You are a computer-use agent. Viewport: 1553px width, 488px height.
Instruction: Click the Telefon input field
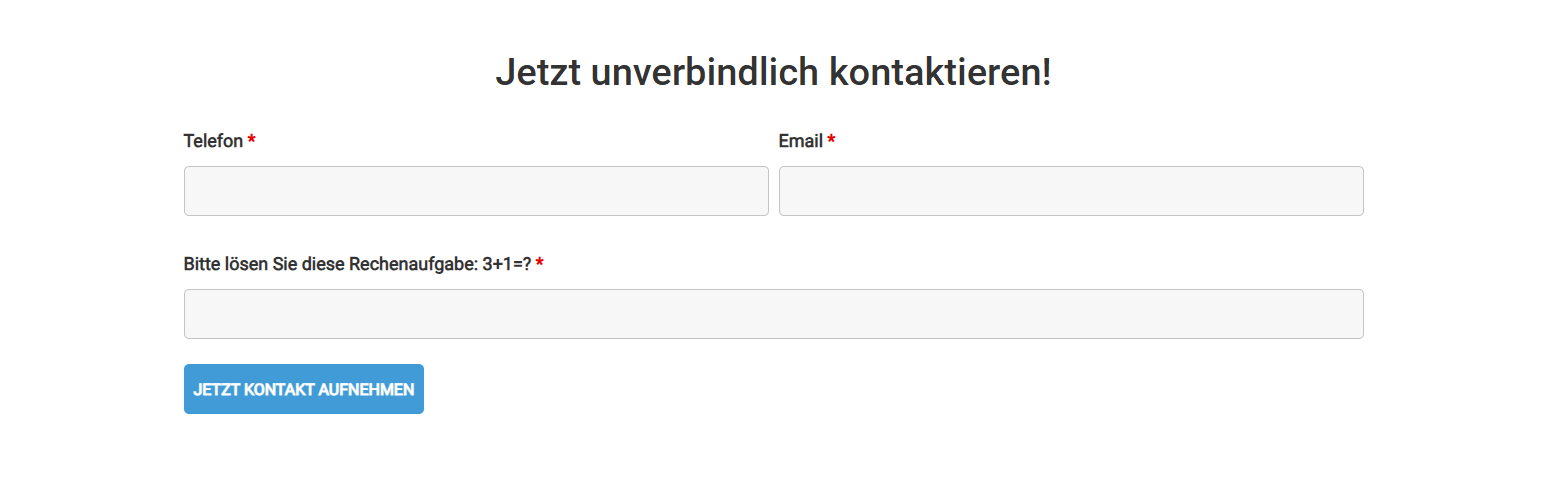pos(476,191)
